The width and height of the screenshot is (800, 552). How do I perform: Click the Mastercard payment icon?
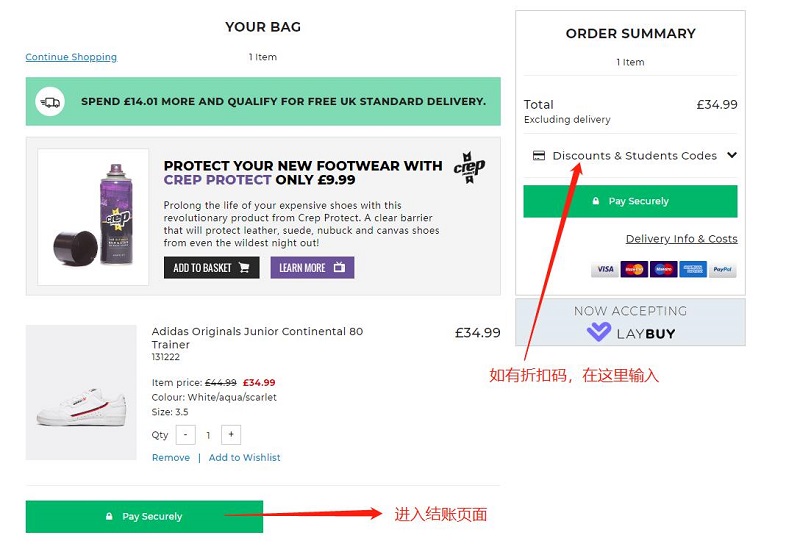pos(633,269)
